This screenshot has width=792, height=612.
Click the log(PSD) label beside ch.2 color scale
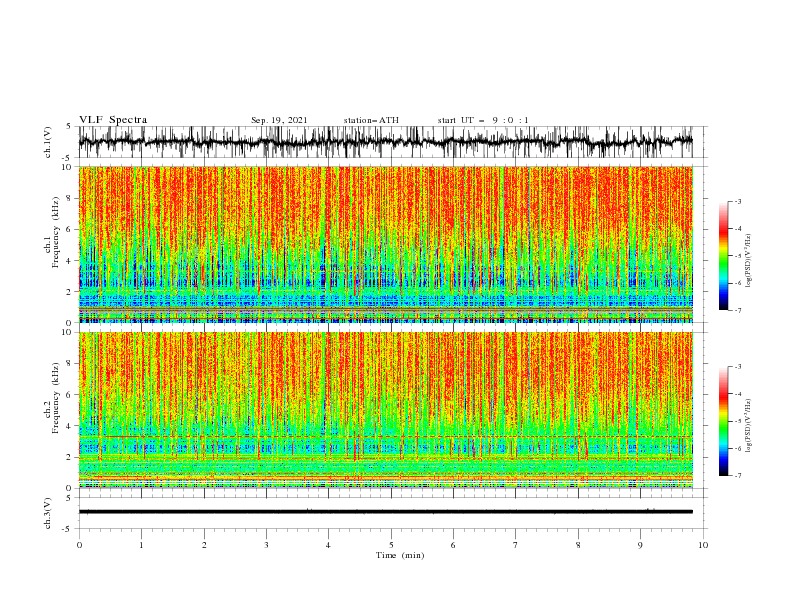click(748, 426)
